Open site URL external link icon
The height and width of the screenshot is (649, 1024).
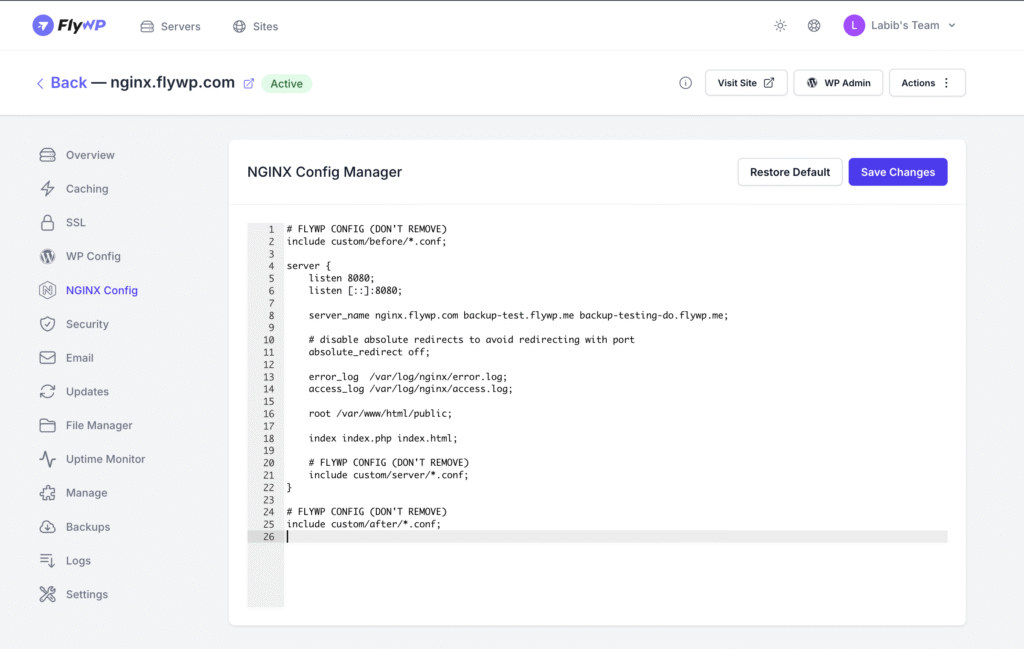pos(249,84)
